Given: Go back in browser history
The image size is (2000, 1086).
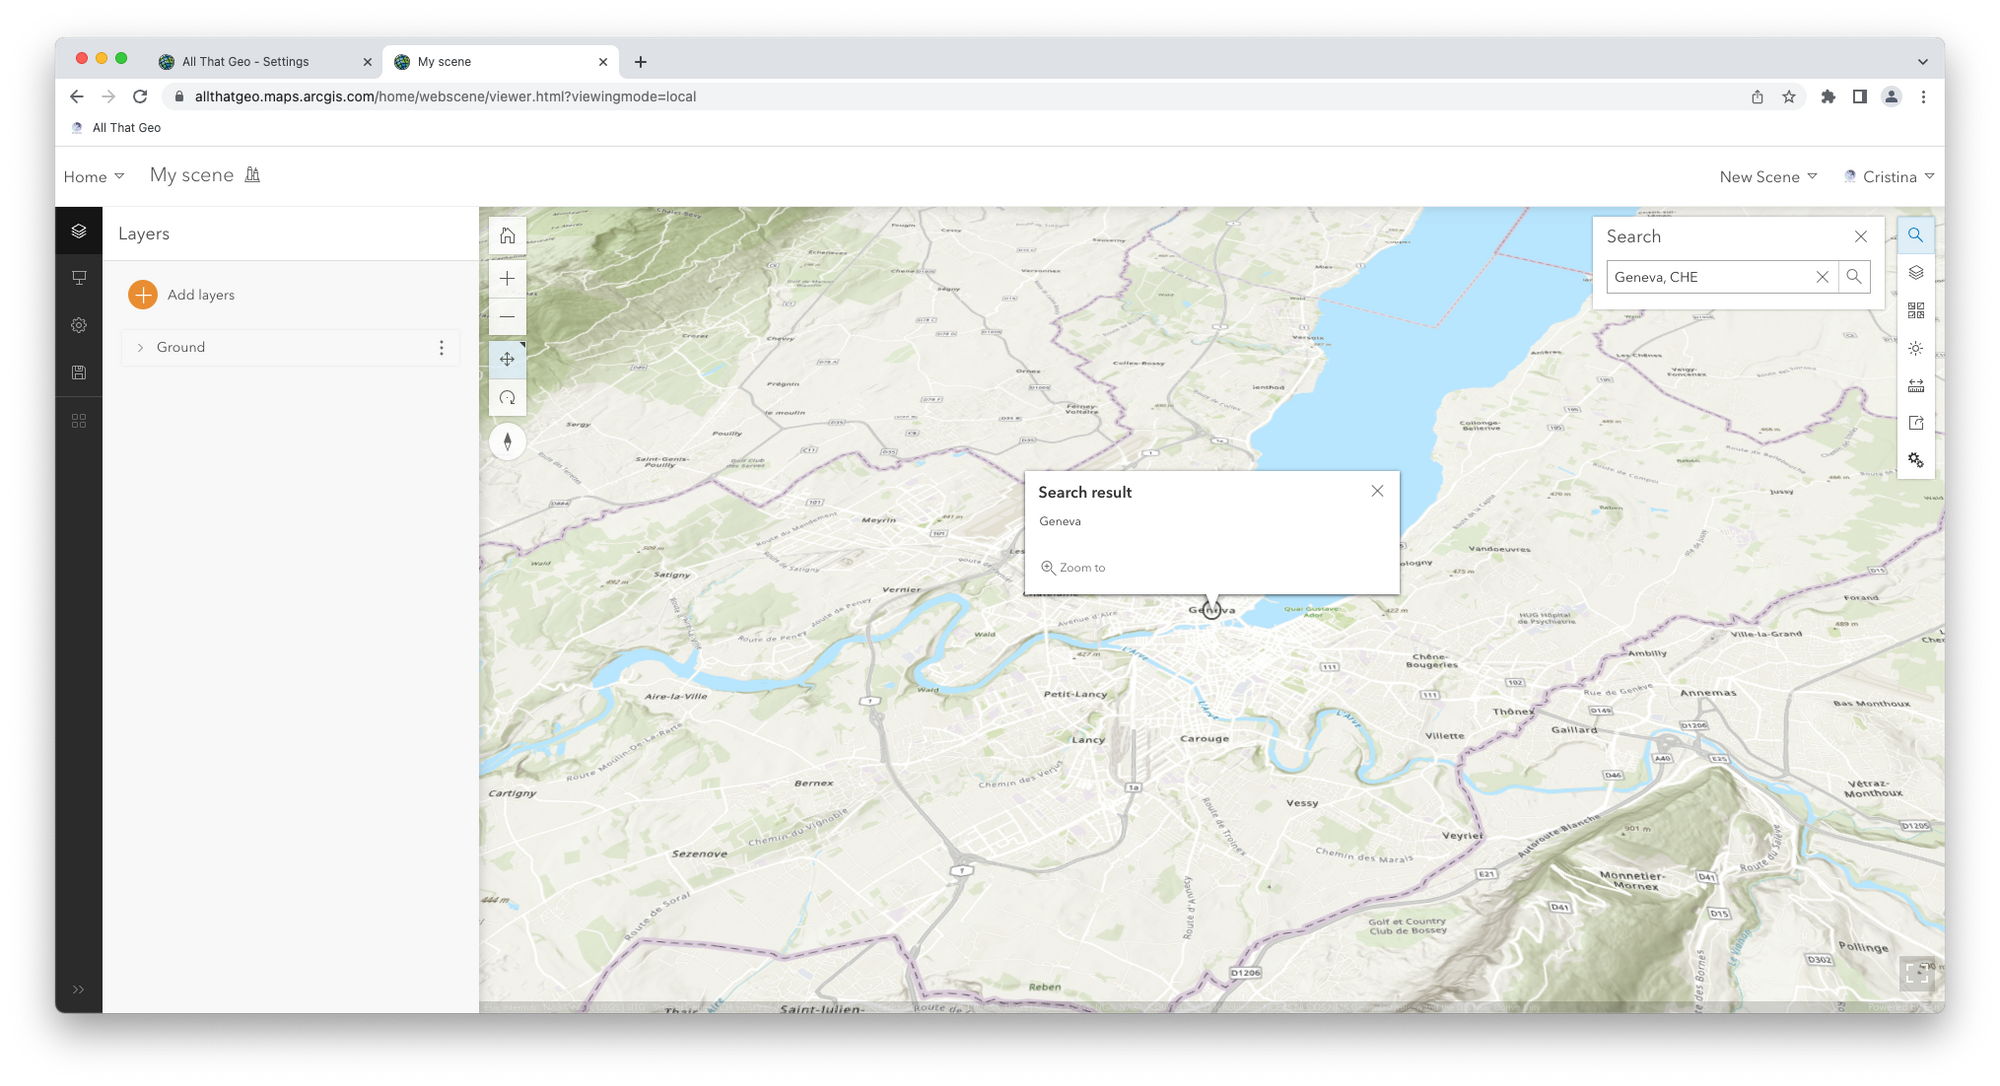Looking at the screenshot, I should [77, 97].
